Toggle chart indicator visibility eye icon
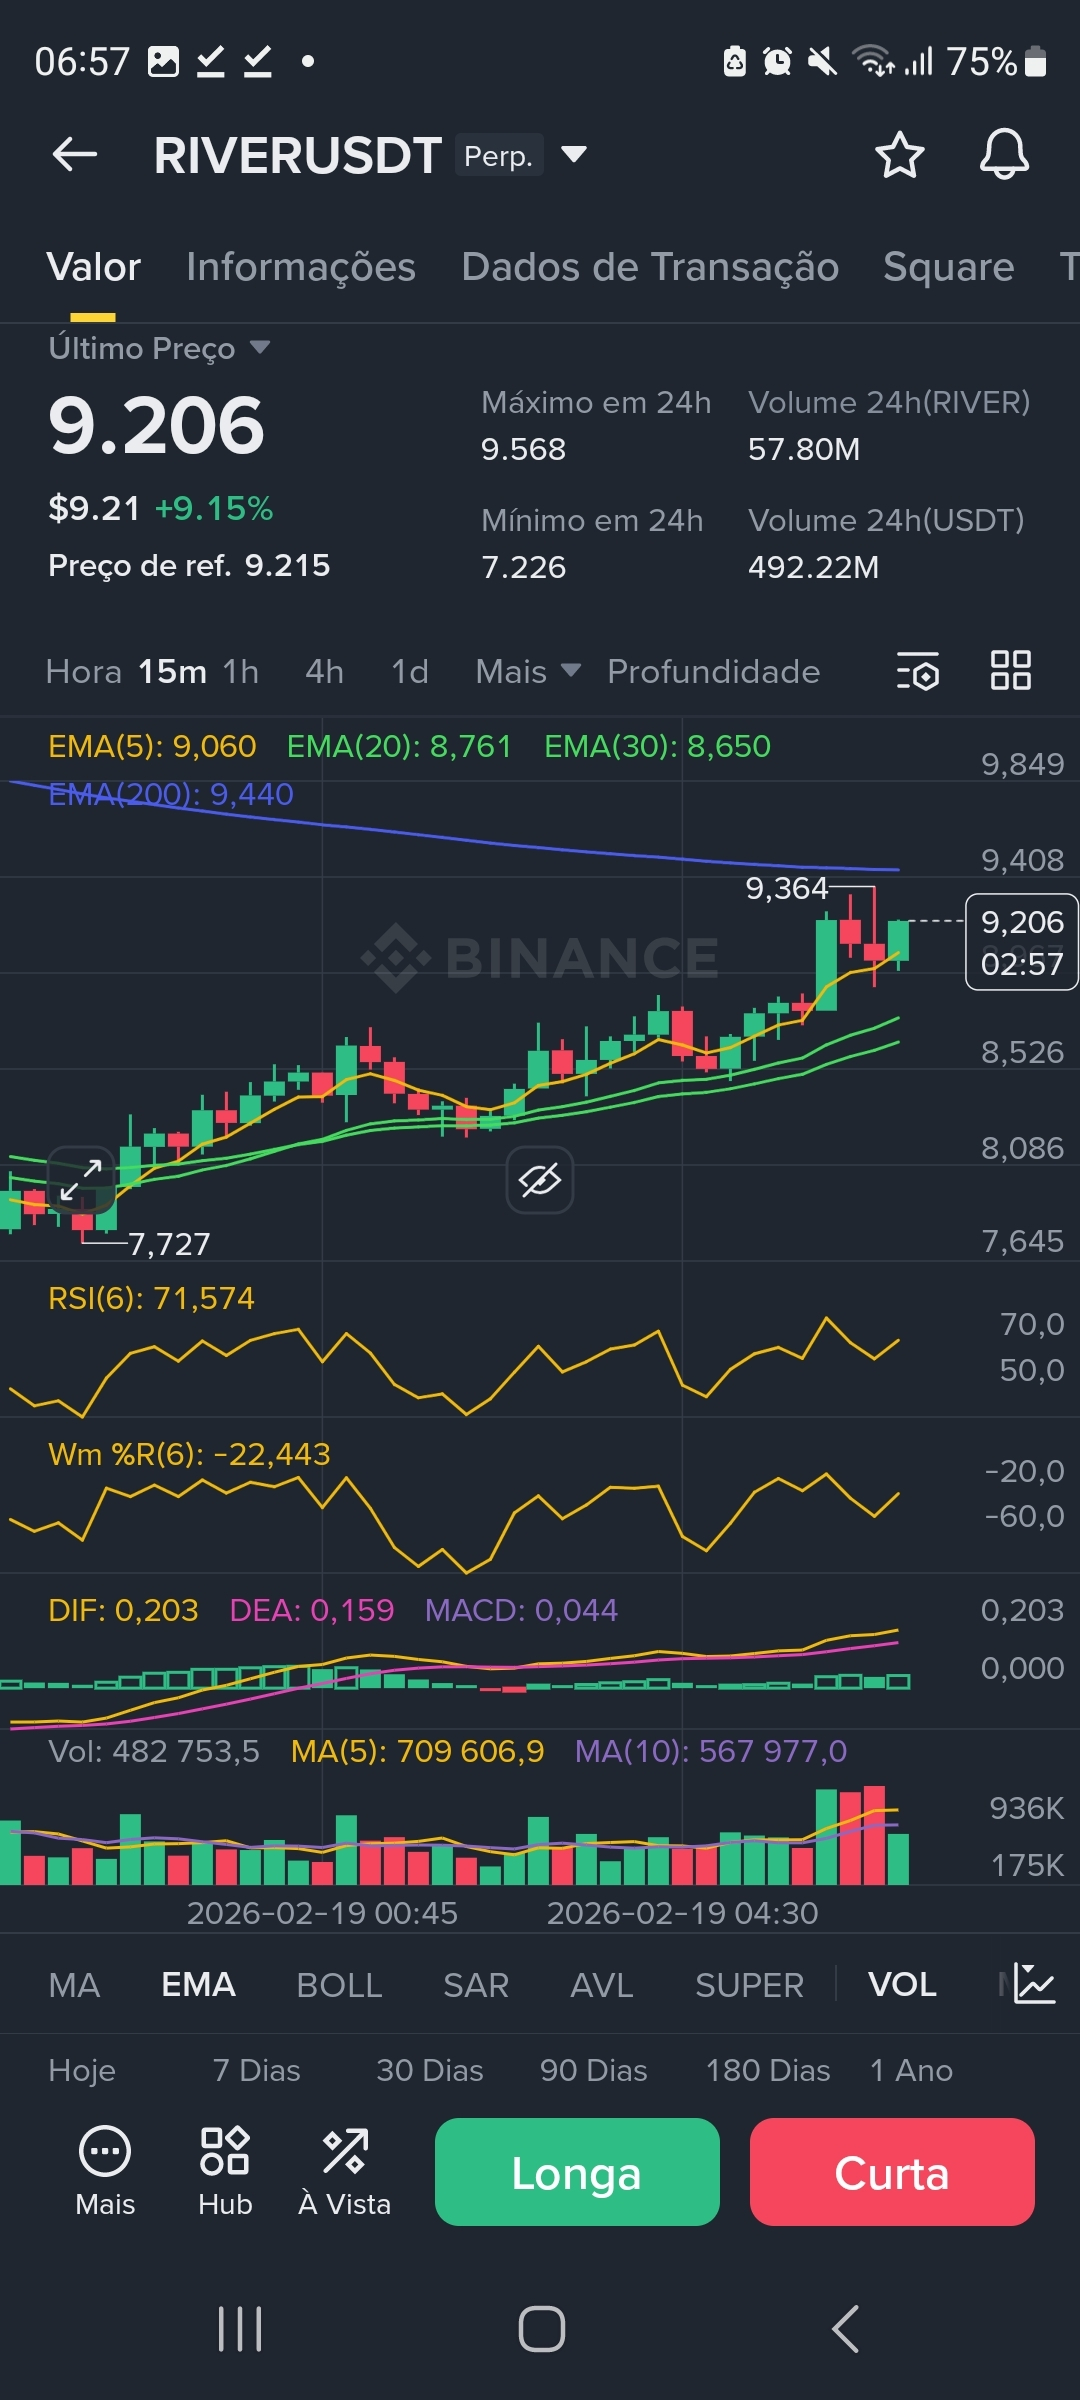The height and width of the screenshot is (2400, 1080). (540, 1180)
